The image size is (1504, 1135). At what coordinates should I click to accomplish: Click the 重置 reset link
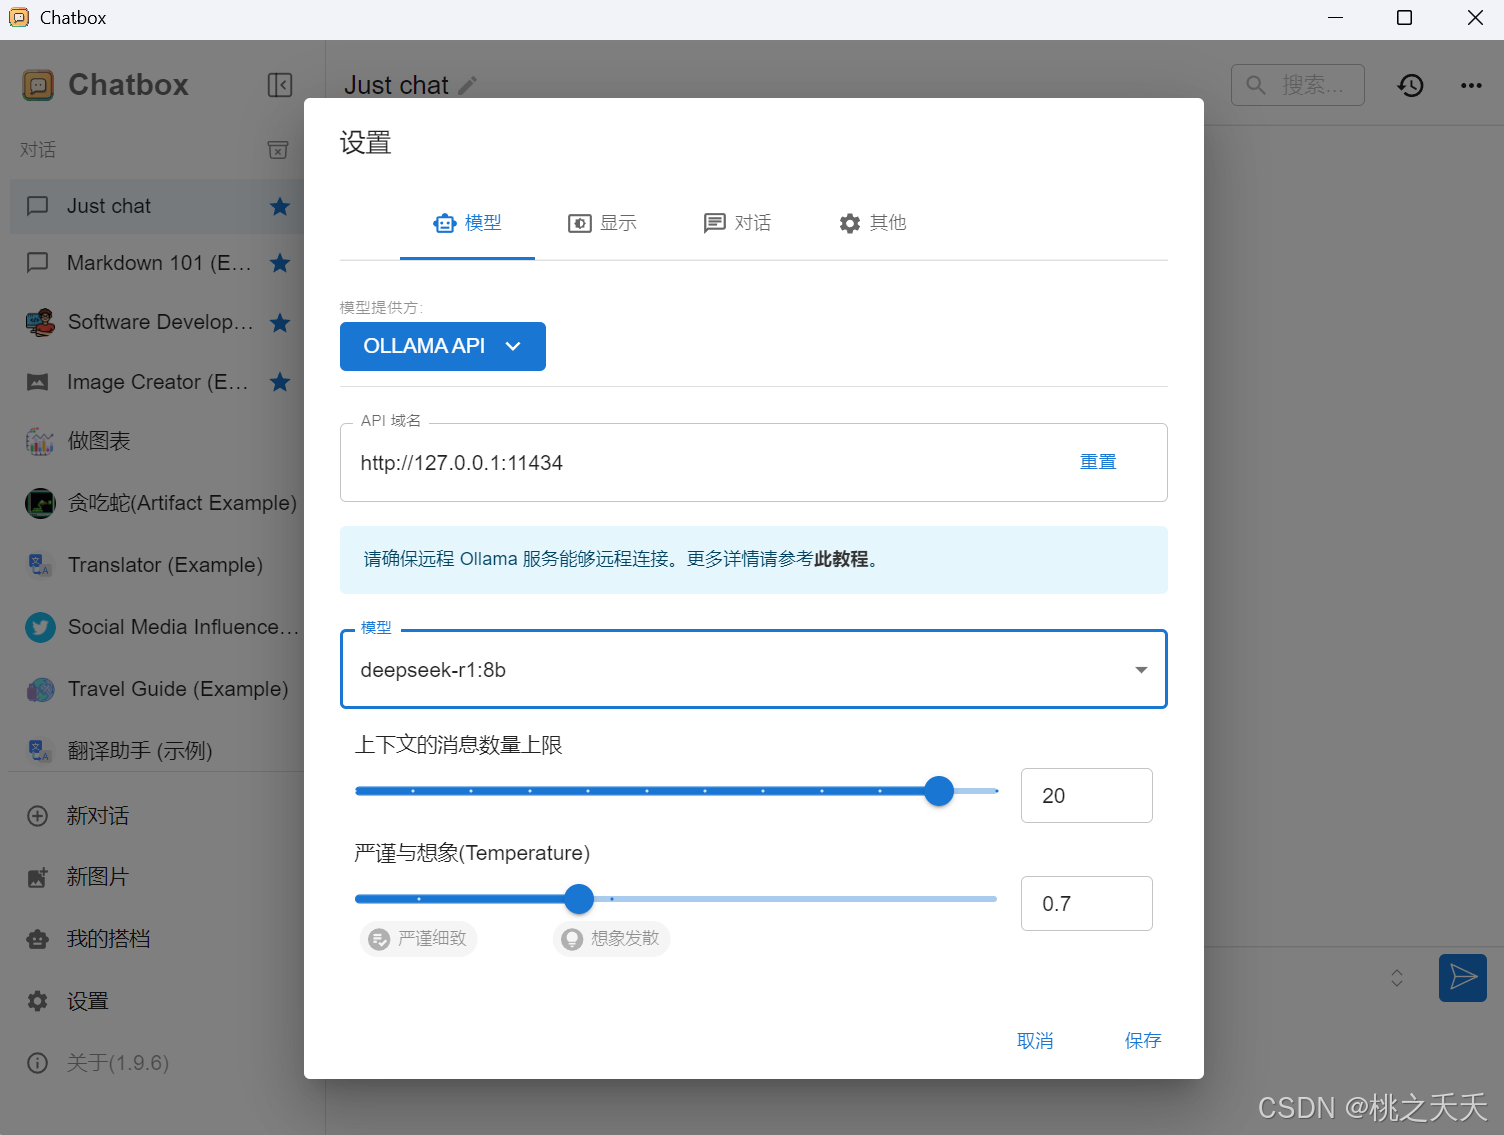click(x=1098, y=462)
